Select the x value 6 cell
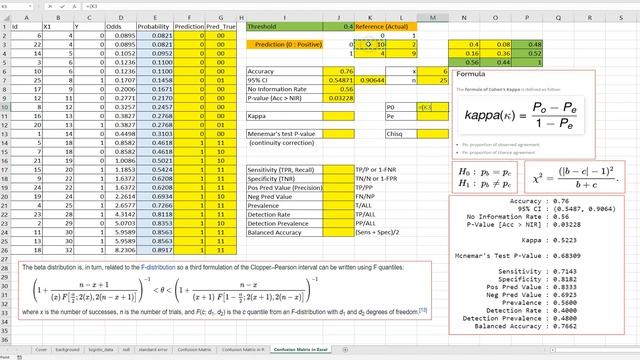The height and width of the screenshot is (360, 640). [x=433, y=71]
